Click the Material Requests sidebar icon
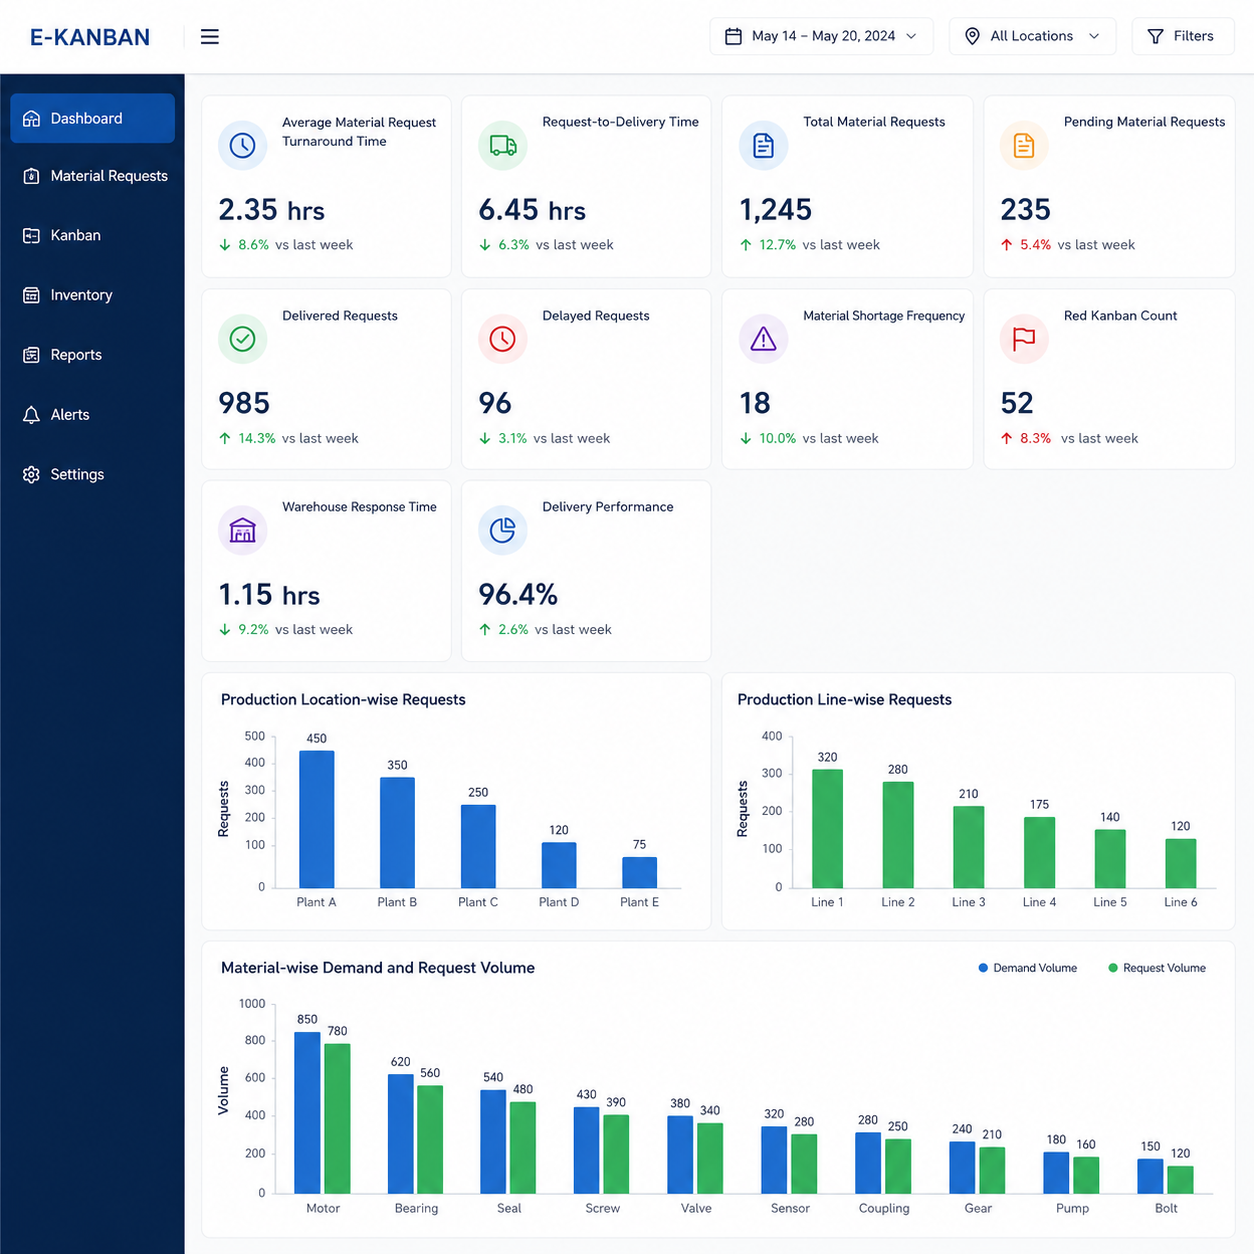The height and width of the screenshot is (1254, 1254). coord(32,176)
